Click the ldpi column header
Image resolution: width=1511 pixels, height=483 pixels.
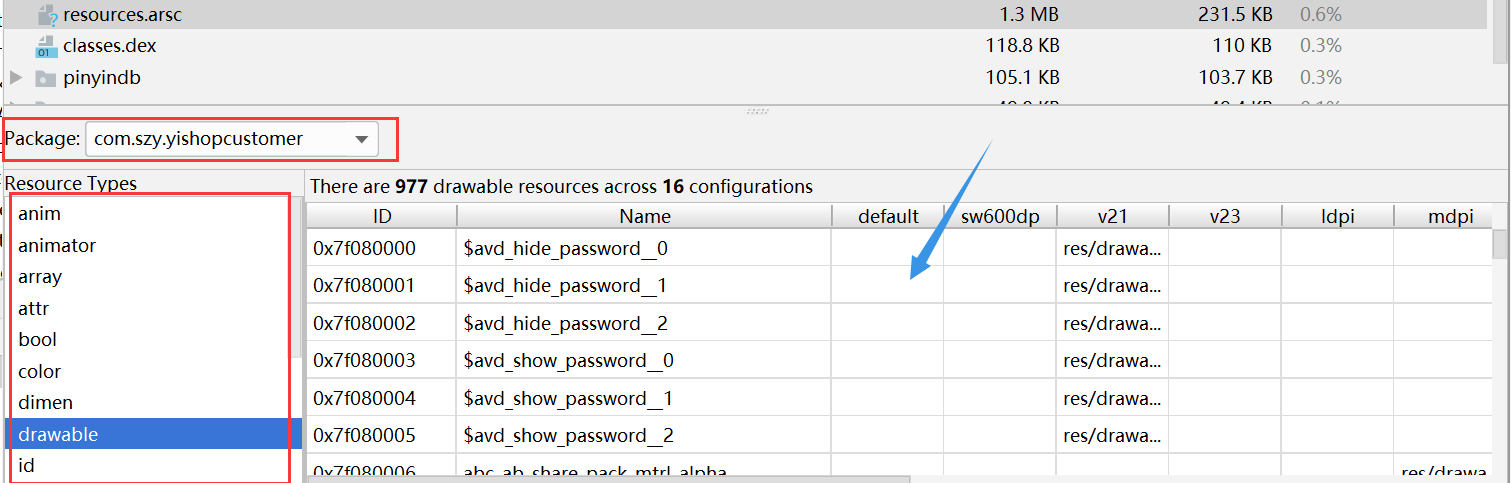pyautogui.click(x=1336, y=216)
